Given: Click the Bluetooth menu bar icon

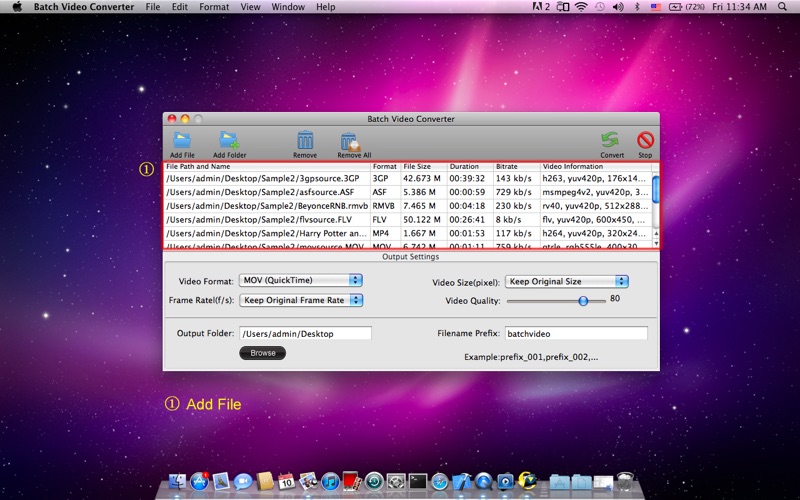Looking at the screenshot, I should click(x=637, y=7).
